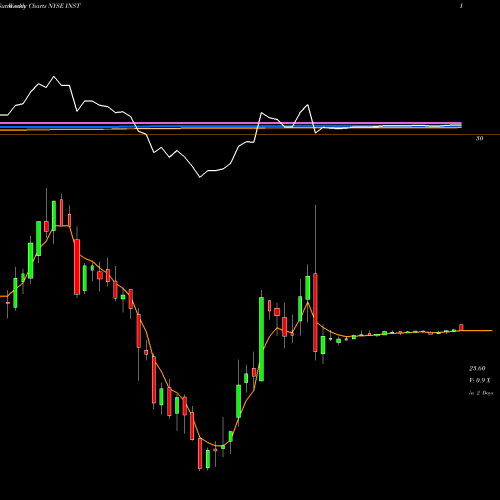Click the "Charts NYSE INST" chart title
Viewport: 500px width, 500px height.
coord(54,6)
